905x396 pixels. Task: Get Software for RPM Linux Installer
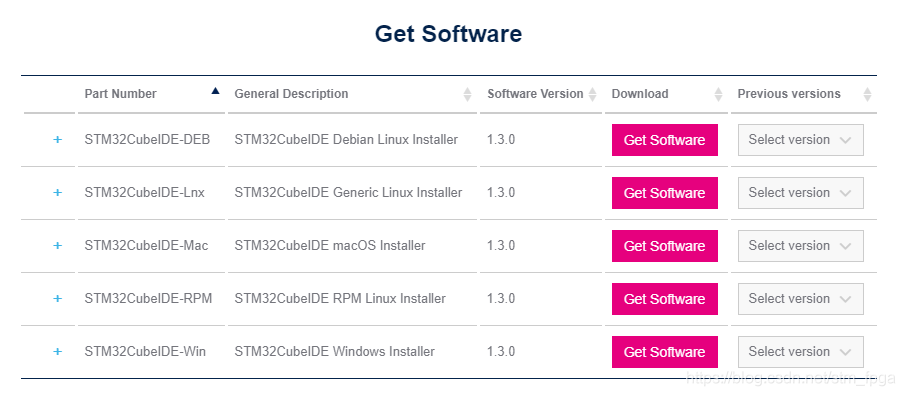pos(665,299)
